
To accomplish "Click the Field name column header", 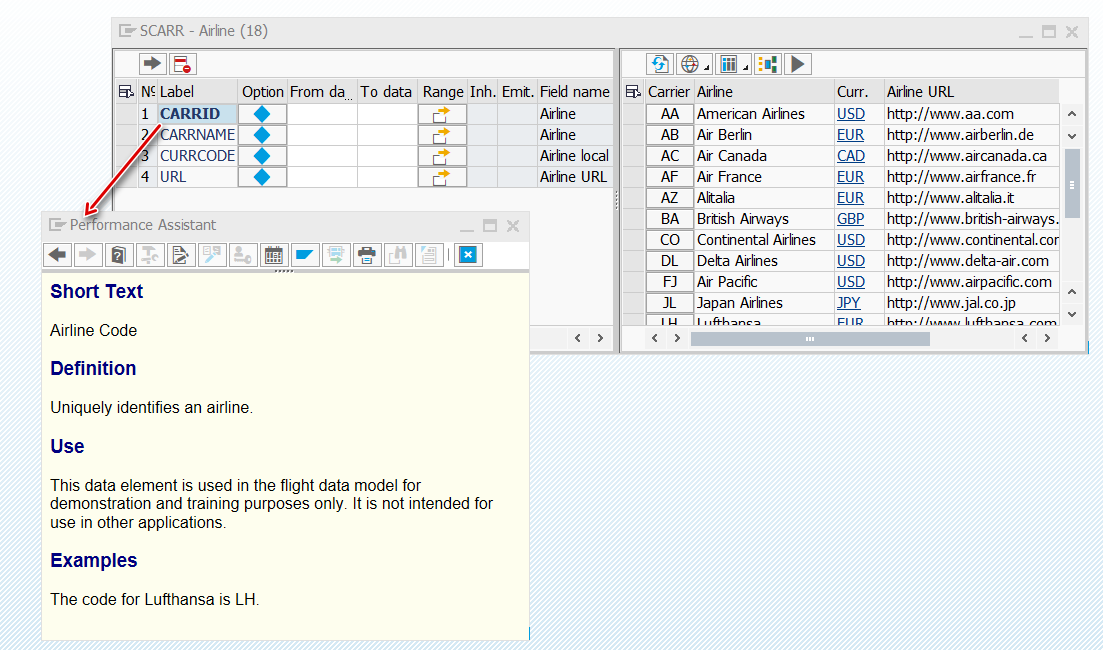I will (575, 91).
